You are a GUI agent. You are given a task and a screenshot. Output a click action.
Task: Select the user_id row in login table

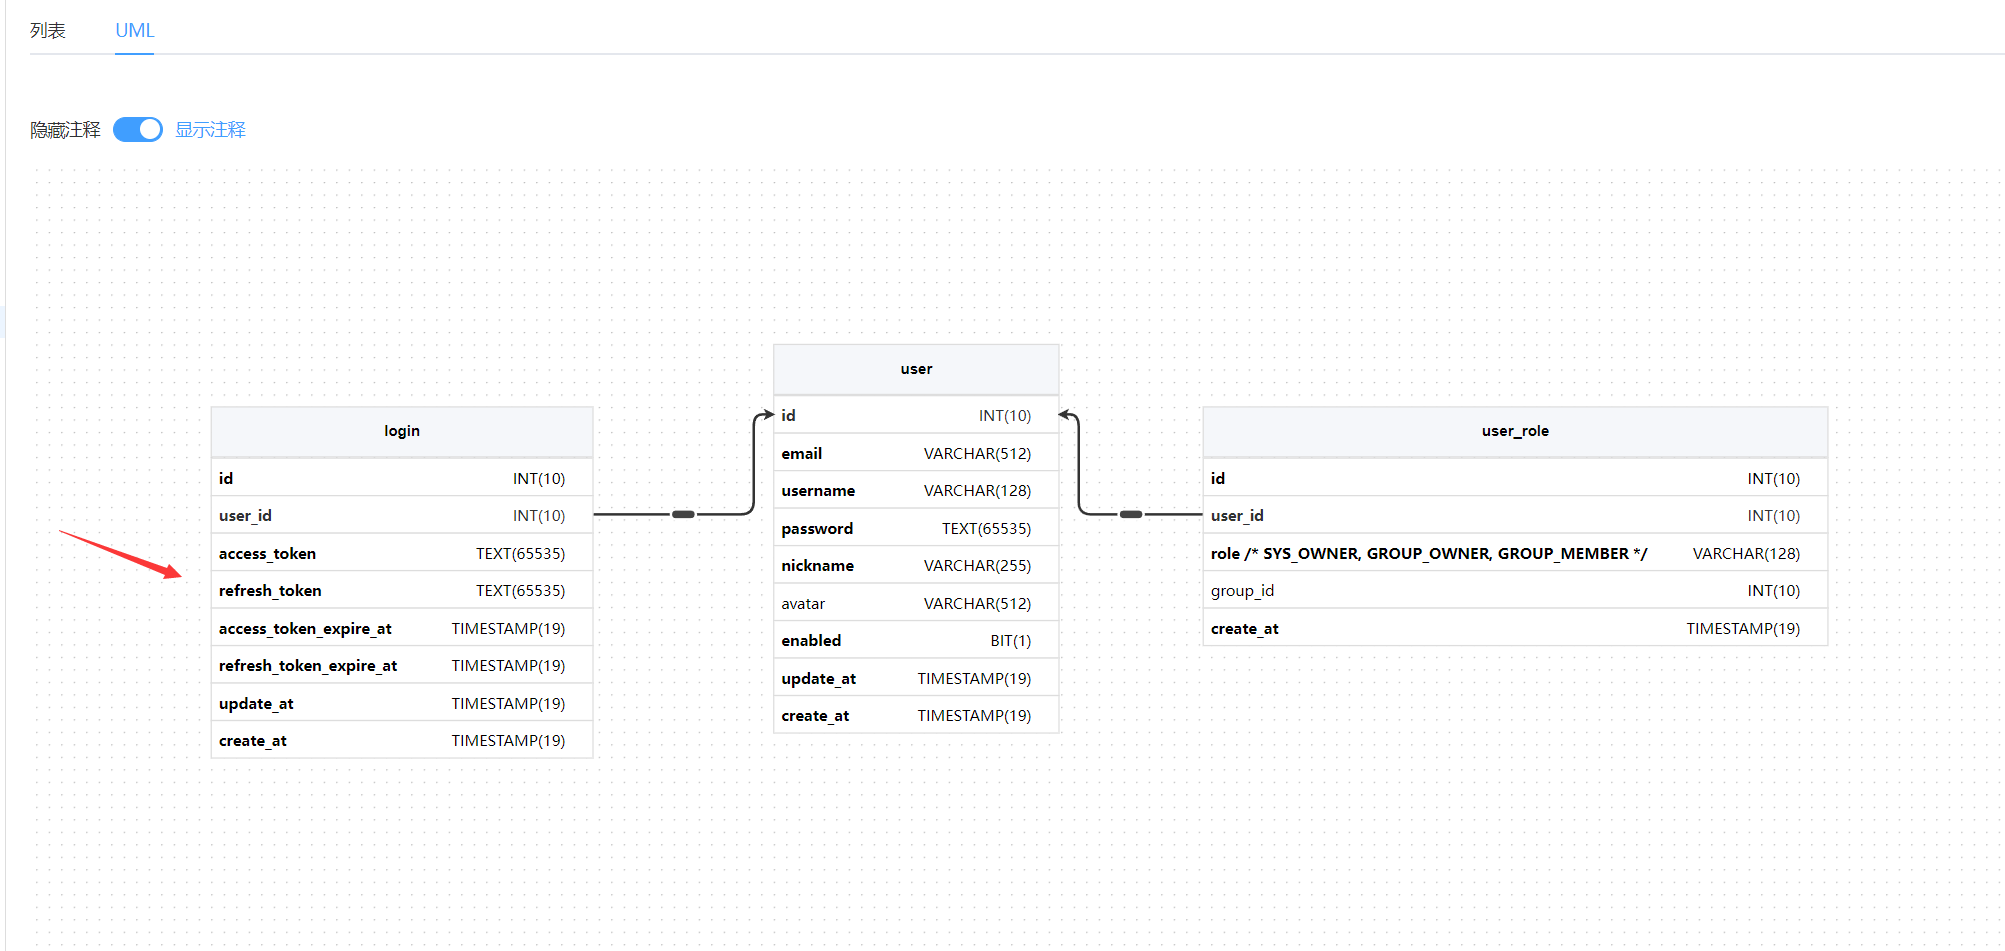coord(401,516)
